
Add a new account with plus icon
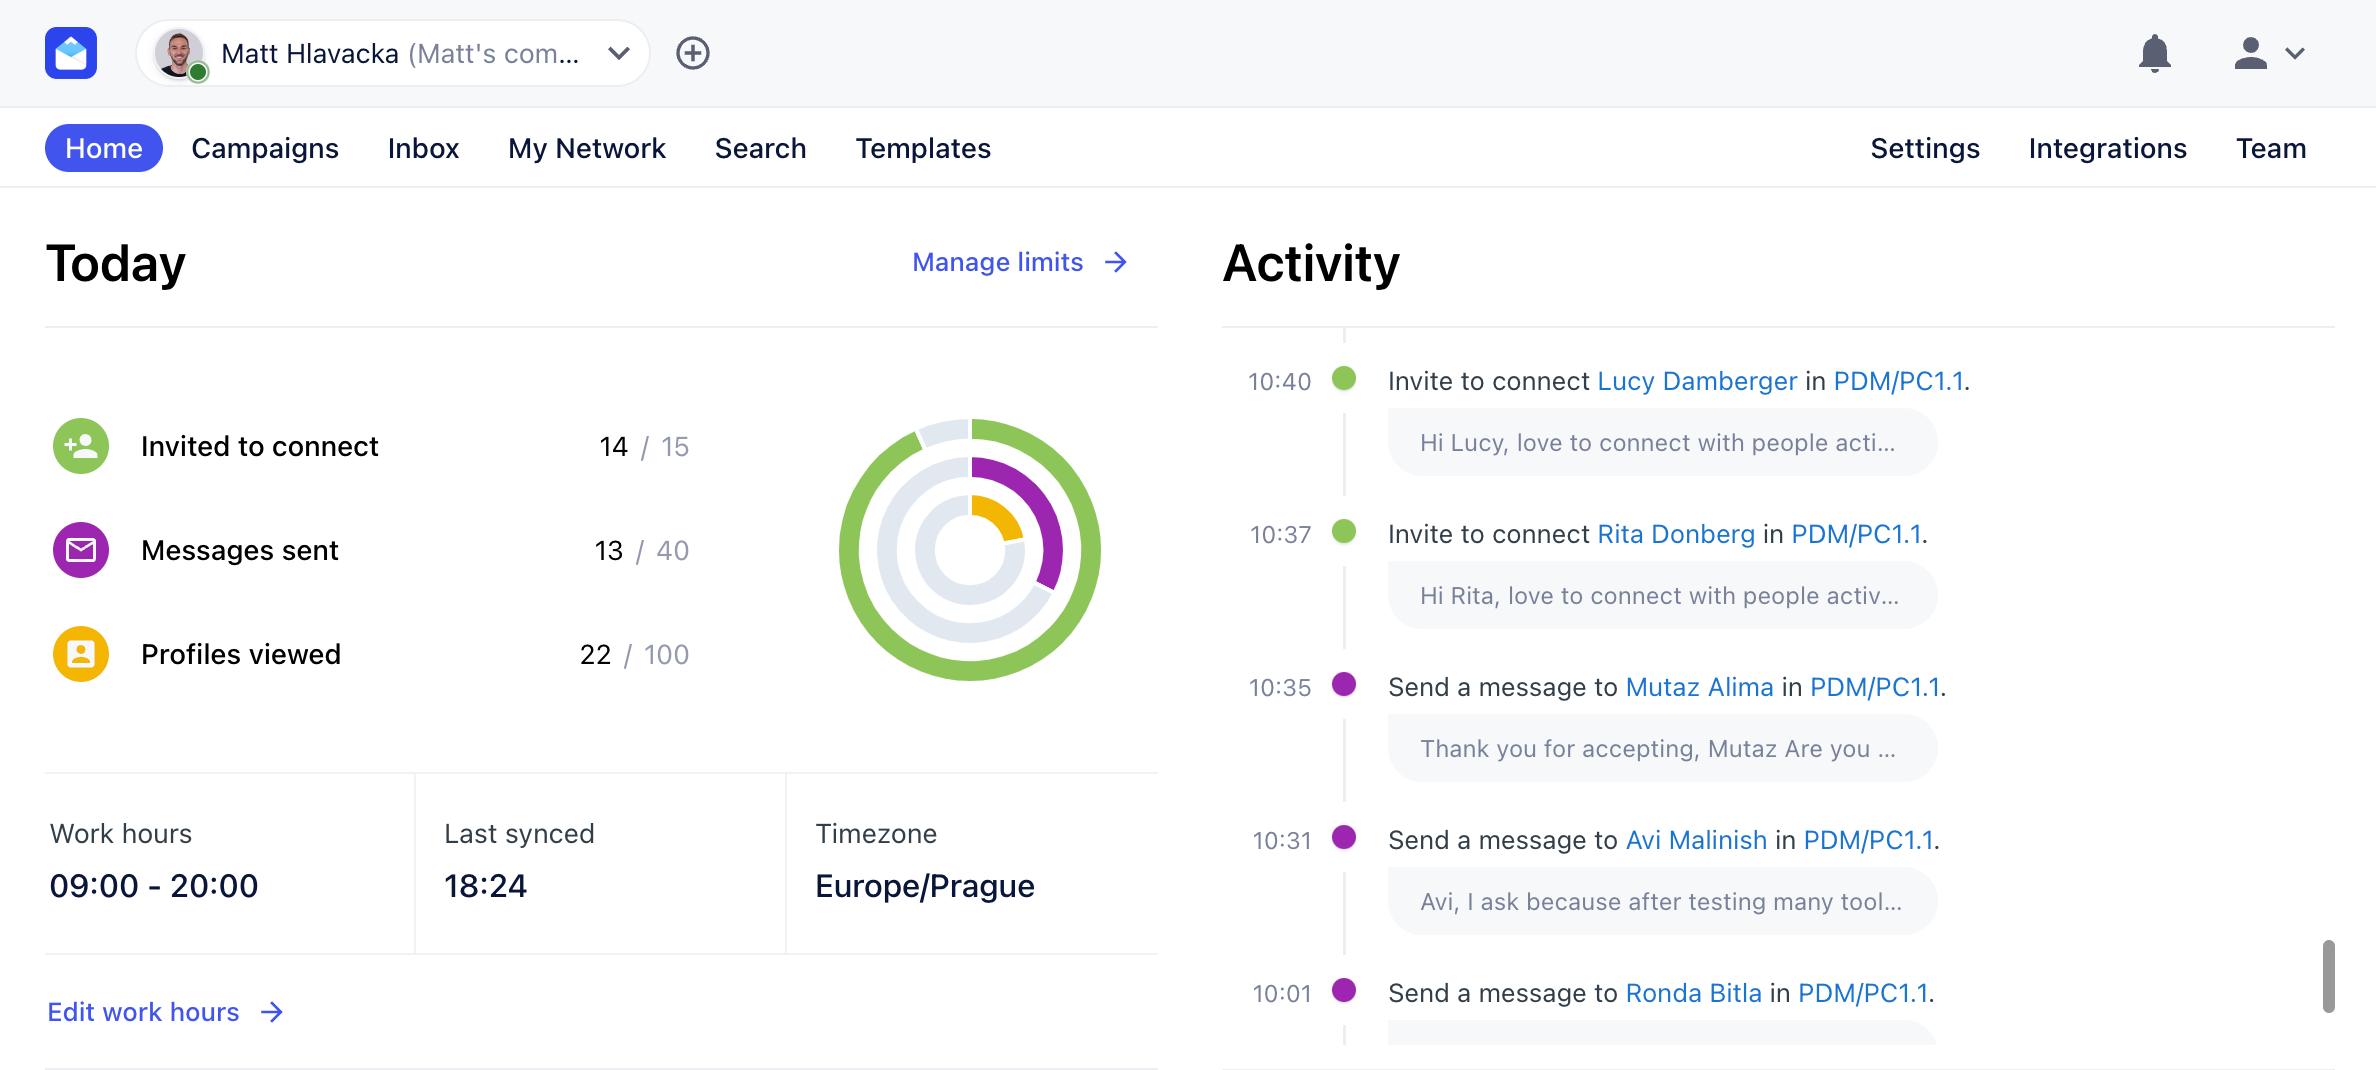click(x=693, y=53)
